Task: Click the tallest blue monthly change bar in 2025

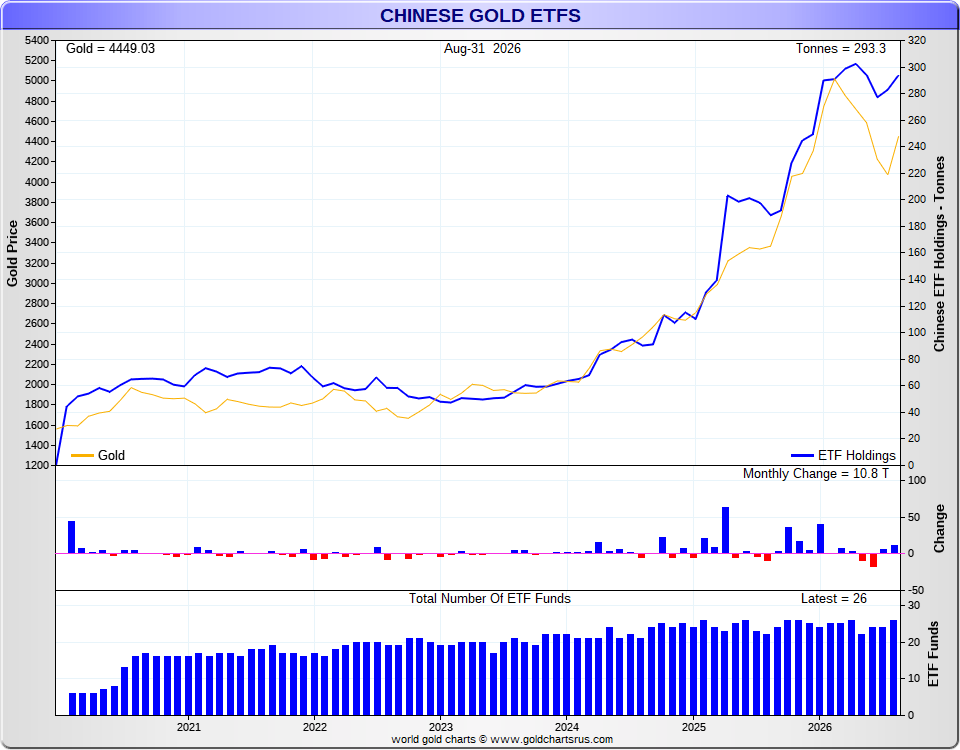Action: (726, 530)
